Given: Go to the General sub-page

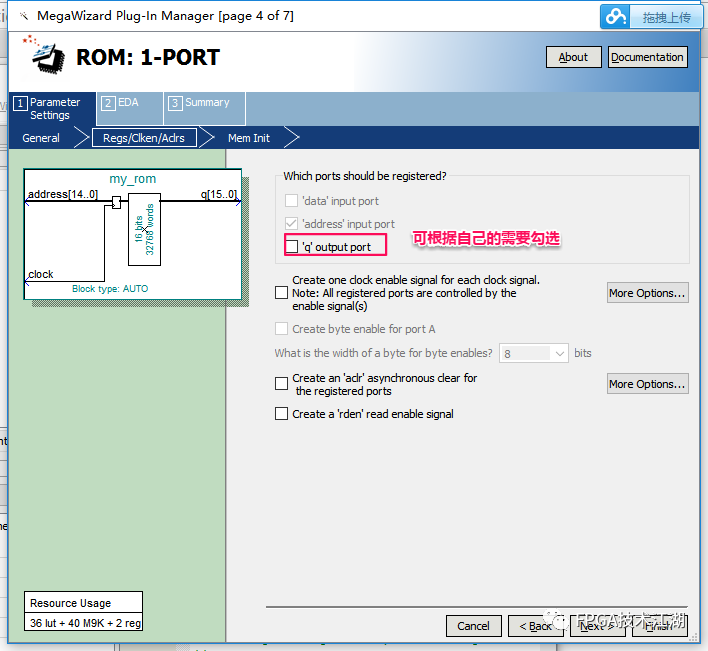Looking at the screenshot, I should click(x=41, y=138).
